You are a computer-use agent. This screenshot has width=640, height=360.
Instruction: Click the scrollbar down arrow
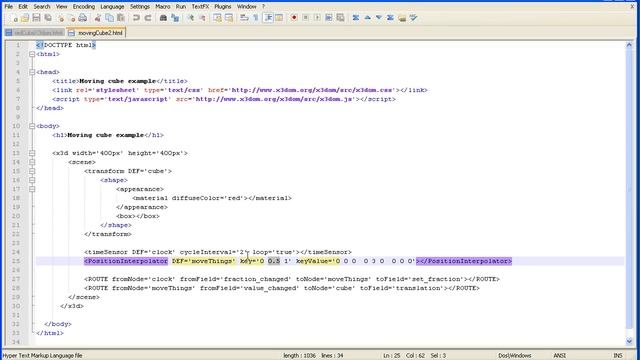(629, 341)
